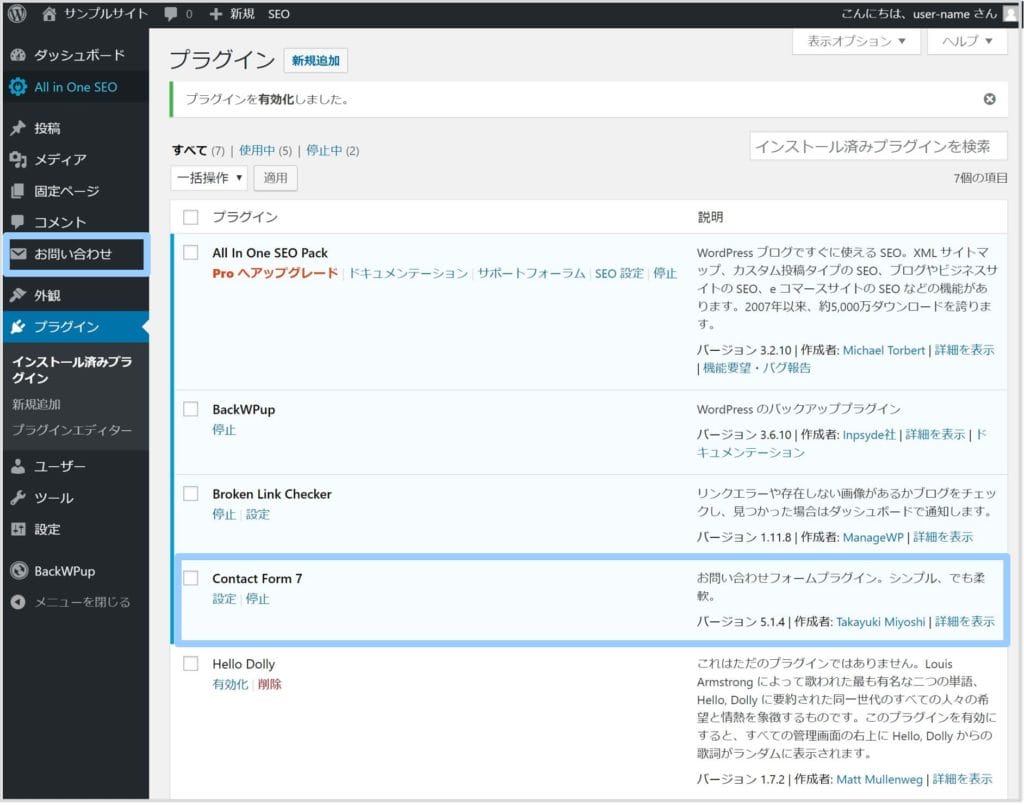Dismiss the プラグインを有効化しました notice
Viewport: 1024px width, 805px height.
tap(989, 99)
